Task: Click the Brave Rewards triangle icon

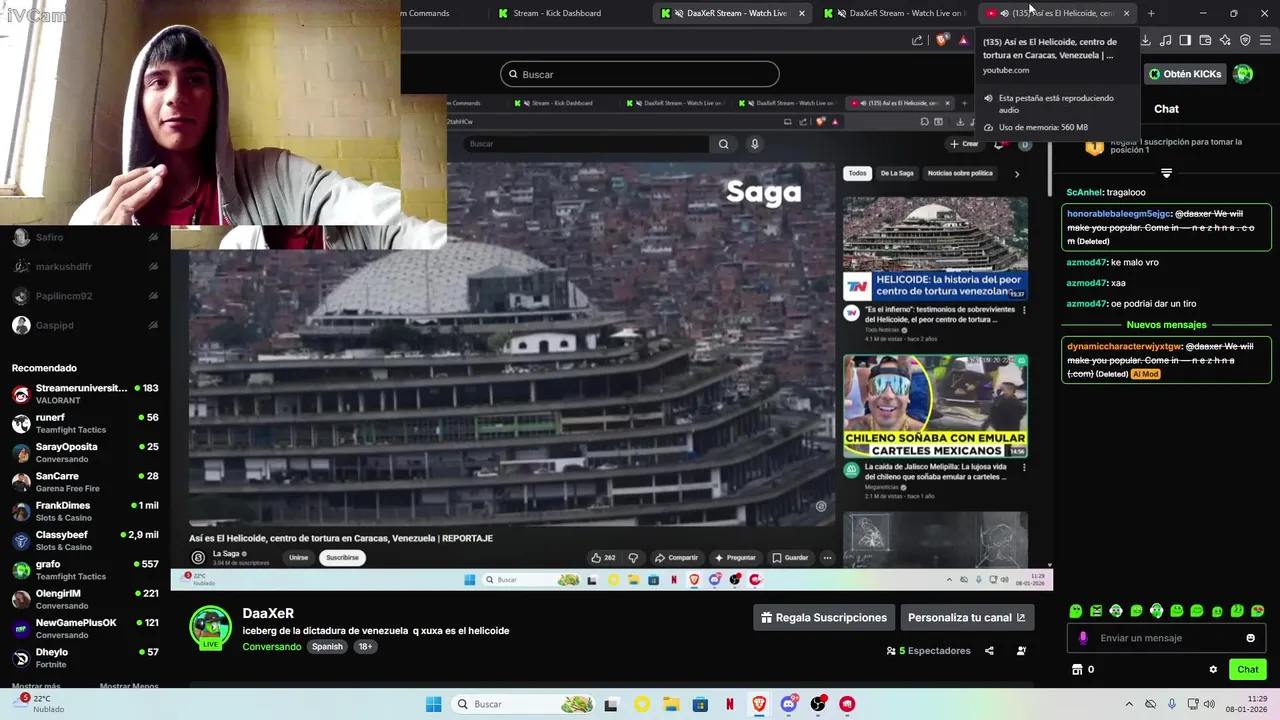Action: click(x=963, y=40)
